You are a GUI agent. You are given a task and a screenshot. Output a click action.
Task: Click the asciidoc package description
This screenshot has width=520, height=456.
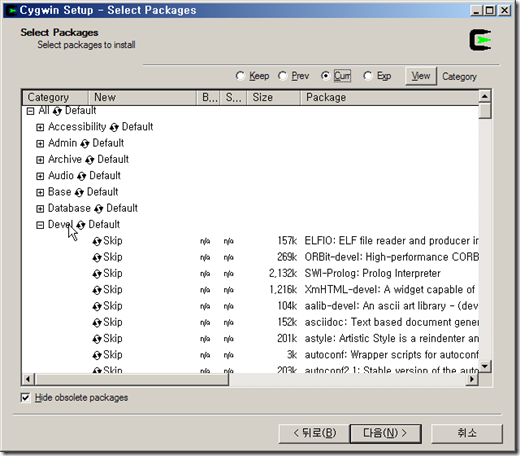(391, 322)
